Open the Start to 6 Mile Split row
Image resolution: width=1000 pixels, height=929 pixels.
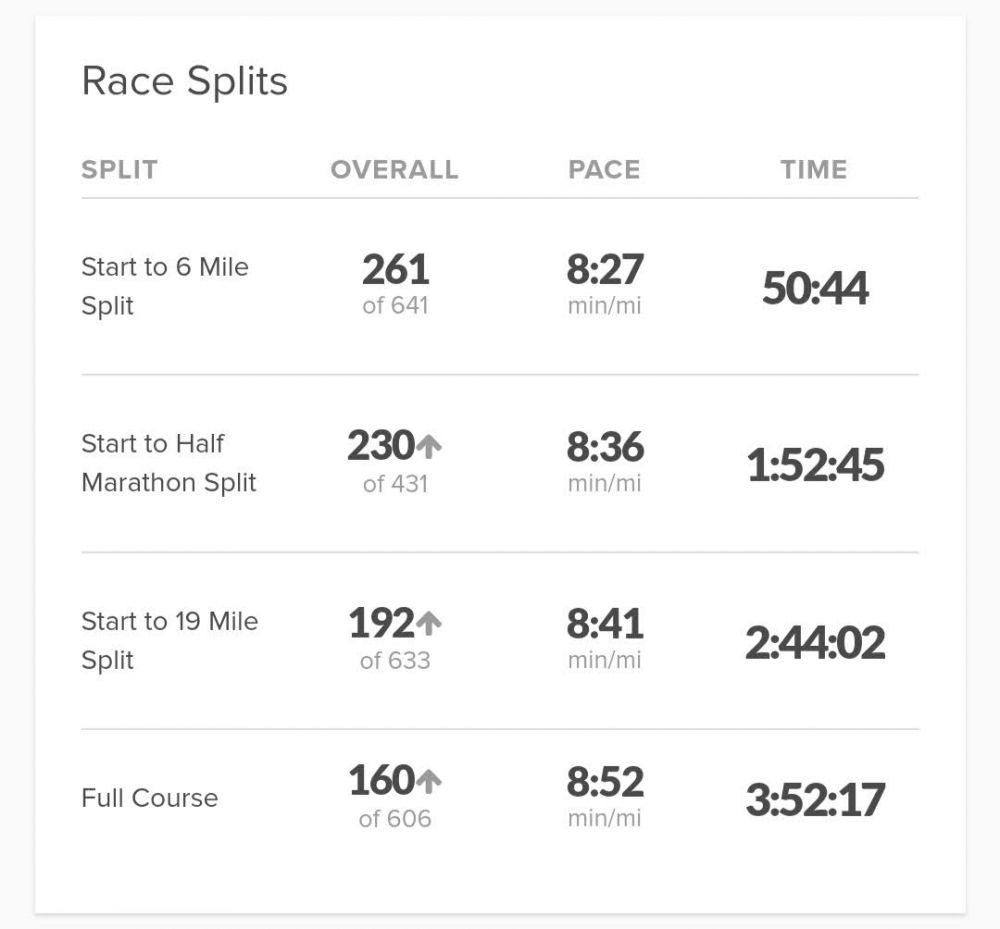point(165,286)
